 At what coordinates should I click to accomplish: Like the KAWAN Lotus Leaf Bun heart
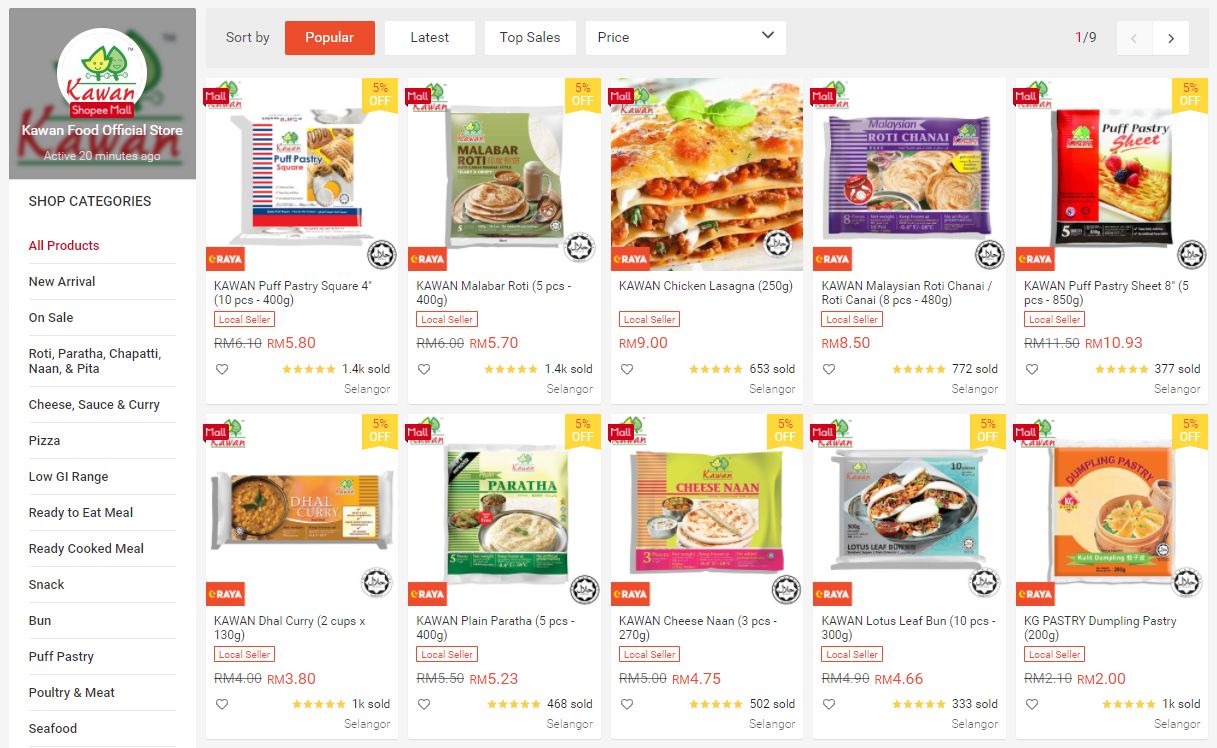[829, 704]
